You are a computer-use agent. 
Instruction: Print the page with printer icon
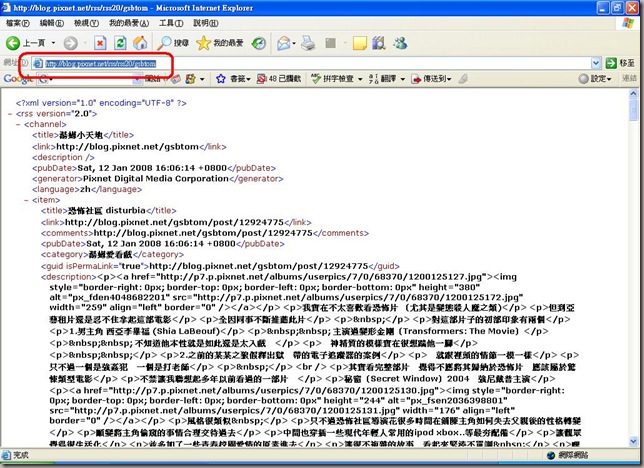point(308,43)
